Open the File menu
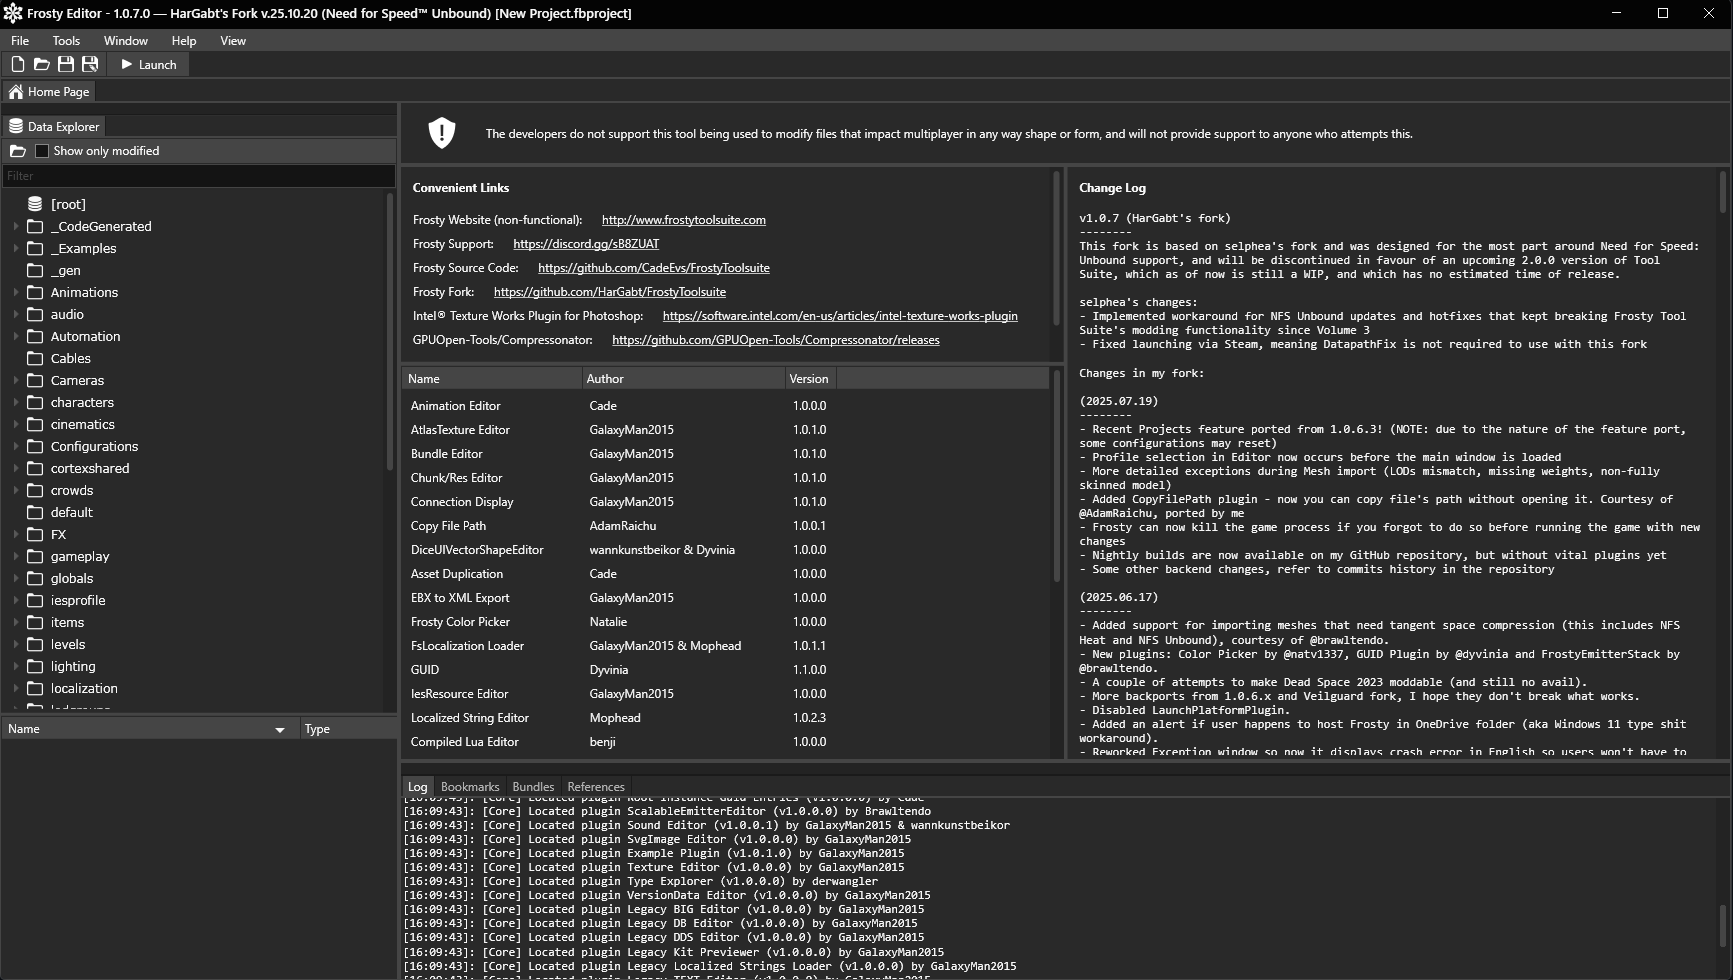Viewport: 1733px width, 980px height. 20,41
